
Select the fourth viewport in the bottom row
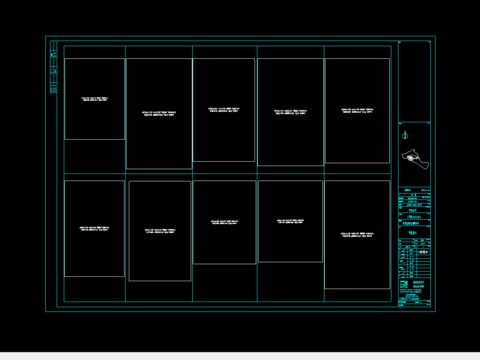290,221
